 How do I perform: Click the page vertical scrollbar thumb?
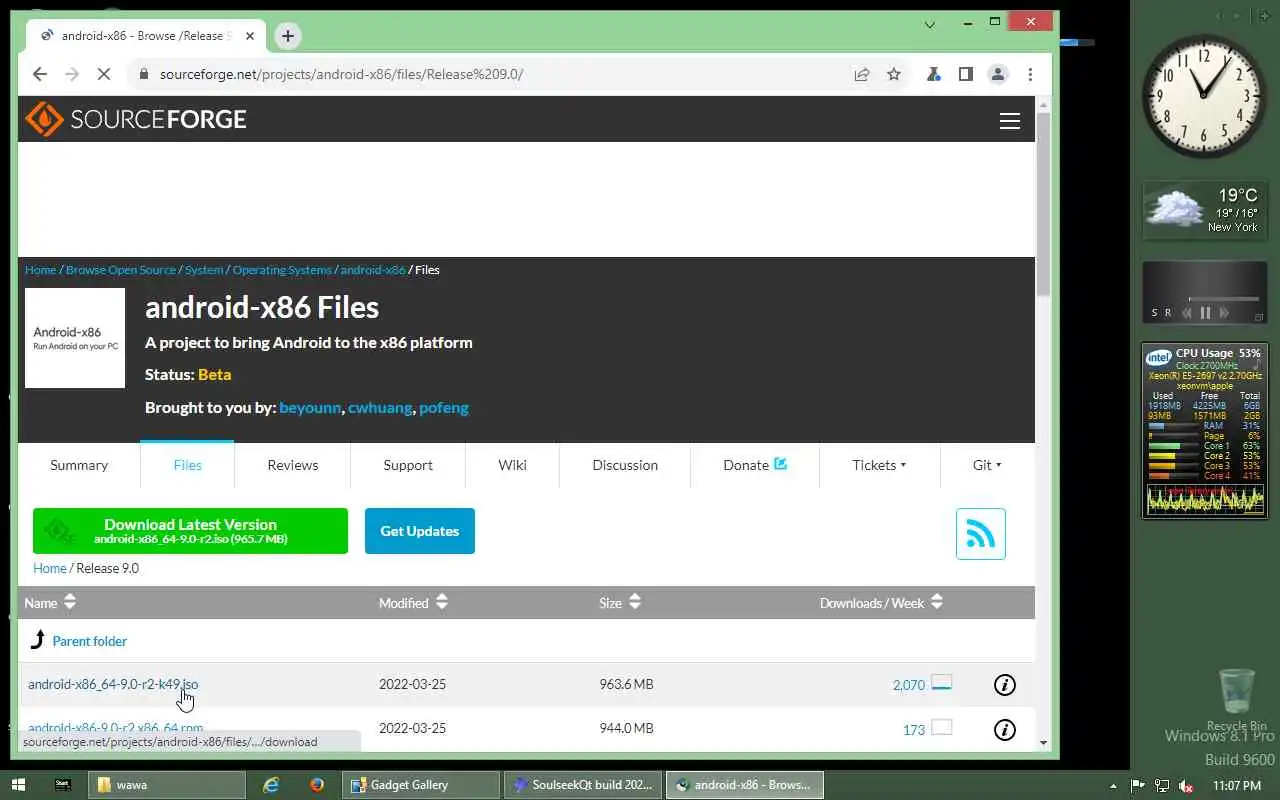click(x=1044, y=205)
